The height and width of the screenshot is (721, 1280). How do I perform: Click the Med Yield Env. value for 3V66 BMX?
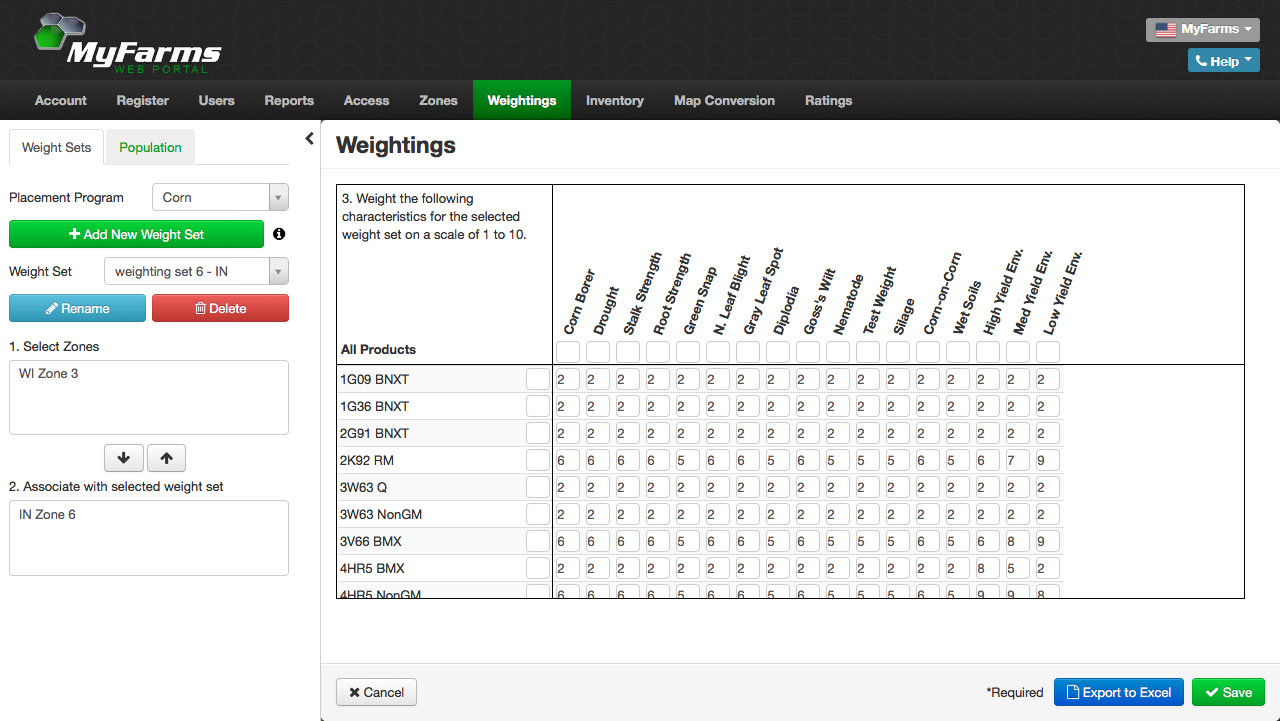1018,541
